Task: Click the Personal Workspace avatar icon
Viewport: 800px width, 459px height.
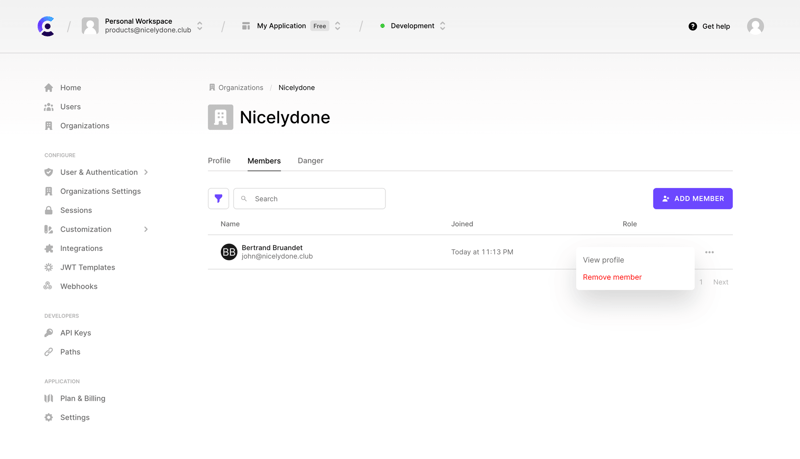Action: tap(90, 26)
